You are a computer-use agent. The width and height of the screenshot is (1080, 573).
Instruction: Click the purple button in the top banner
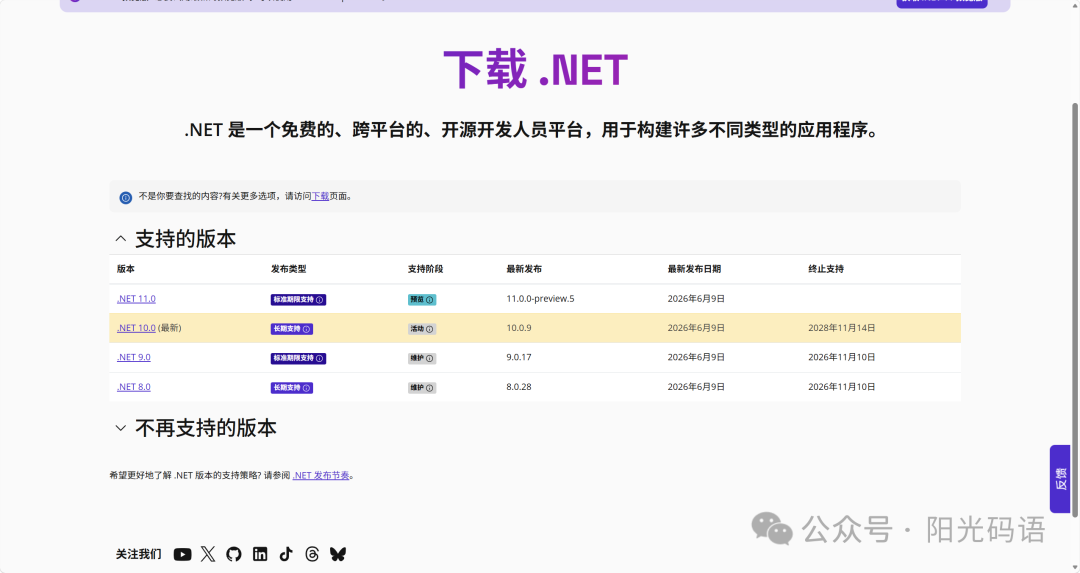point(942,3)
